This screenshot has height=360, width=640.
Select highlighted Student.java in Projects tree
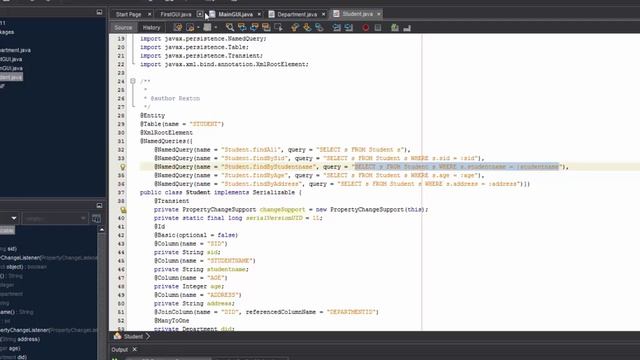coord(11,77)
